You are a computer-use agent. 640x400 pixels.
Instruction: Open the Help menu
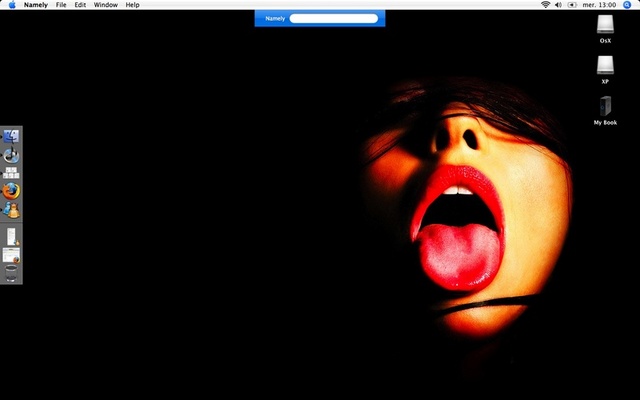(132, 5)
